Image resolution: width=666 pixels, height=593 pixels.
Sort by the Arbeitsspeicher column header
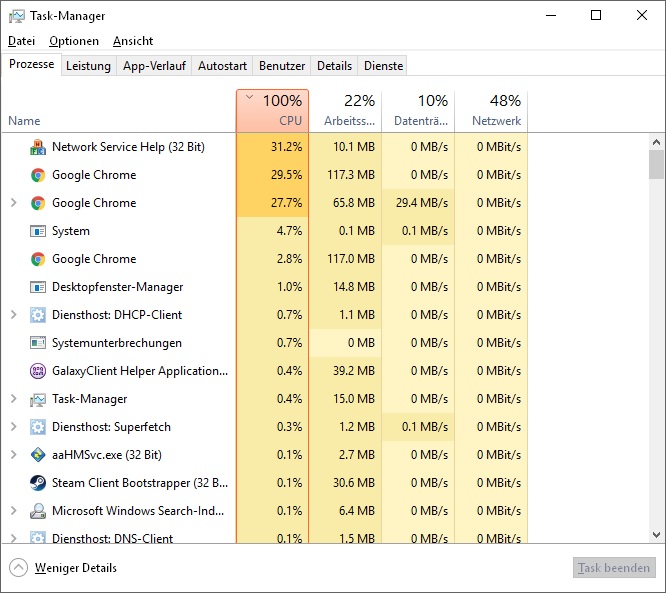(x=345, y=111)
